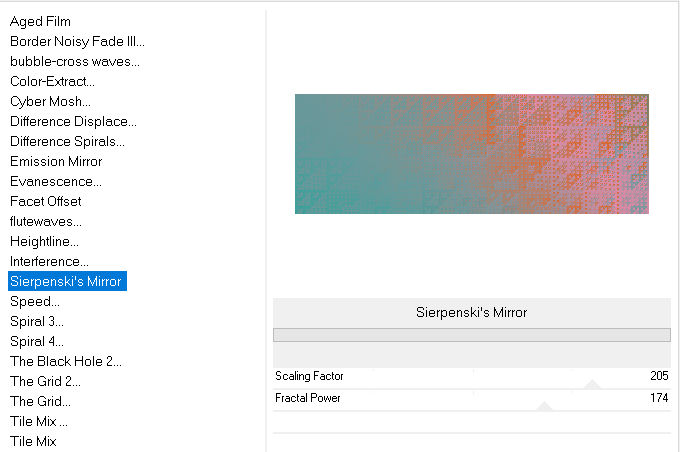Select Facet Offset filter
This screenshot has height=452, width=680.
[x=46, y=201]
